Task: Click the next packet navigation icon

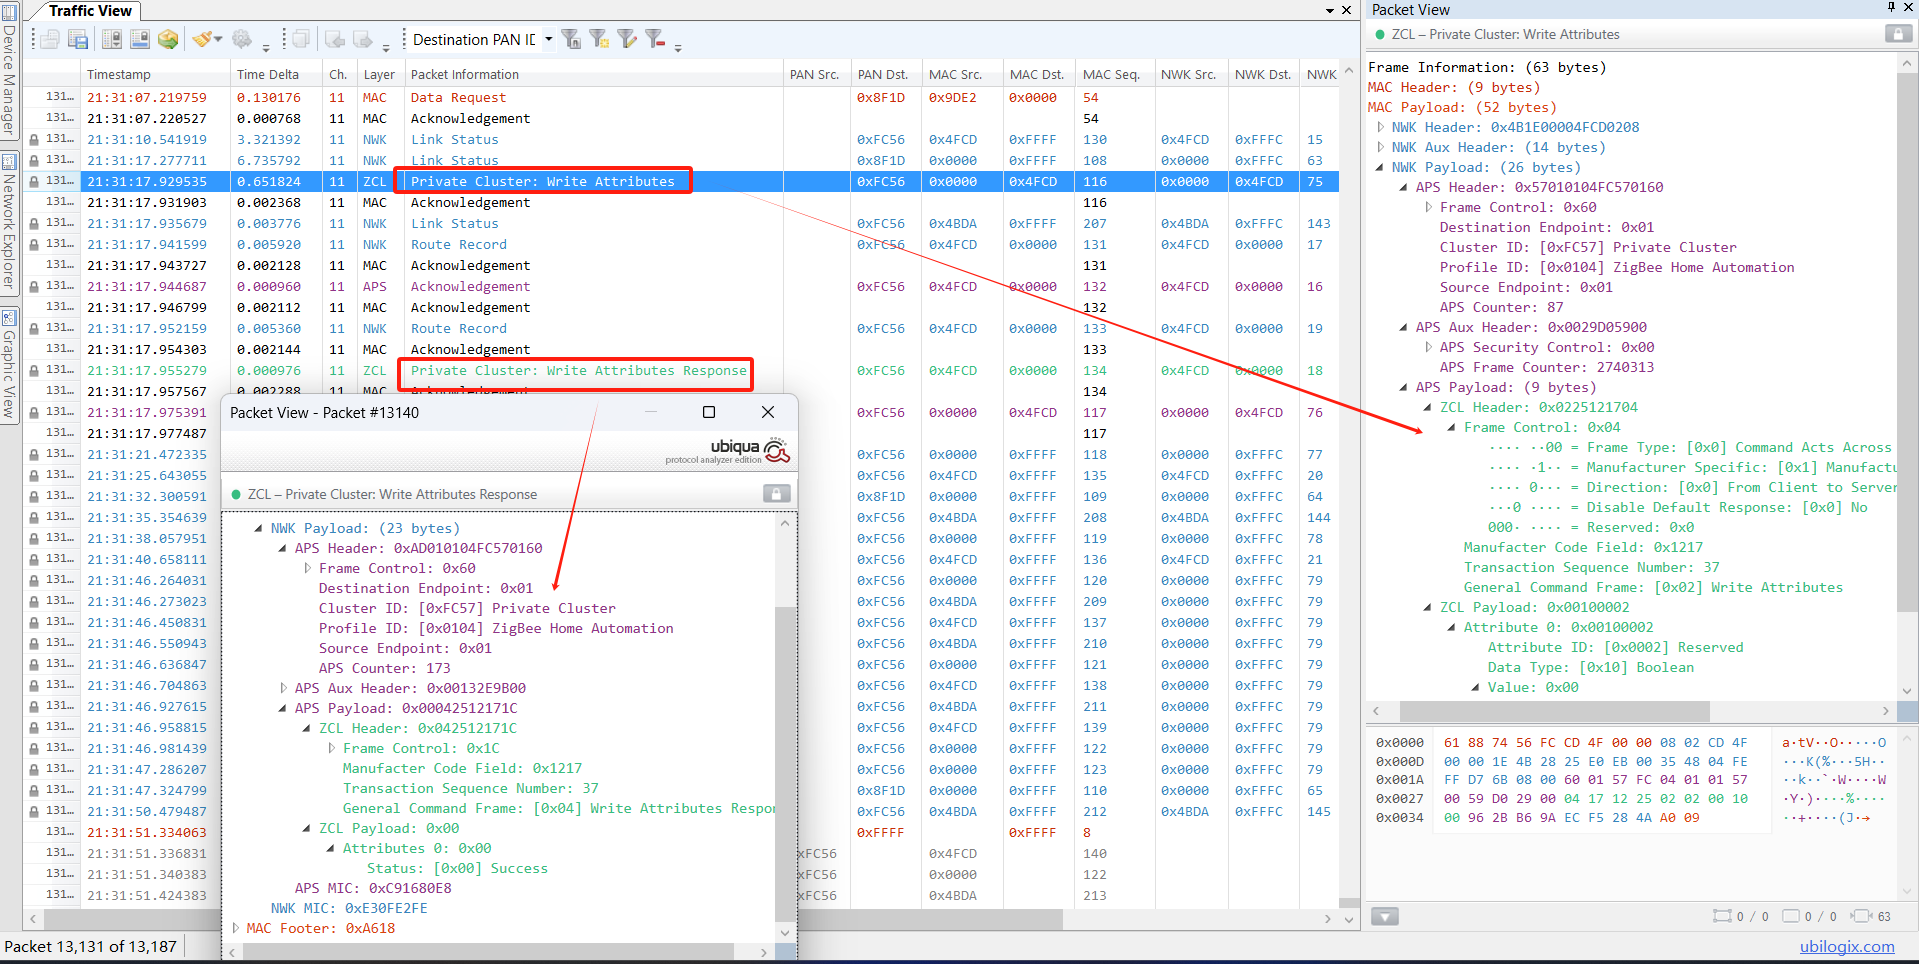Action: (363, 39)
